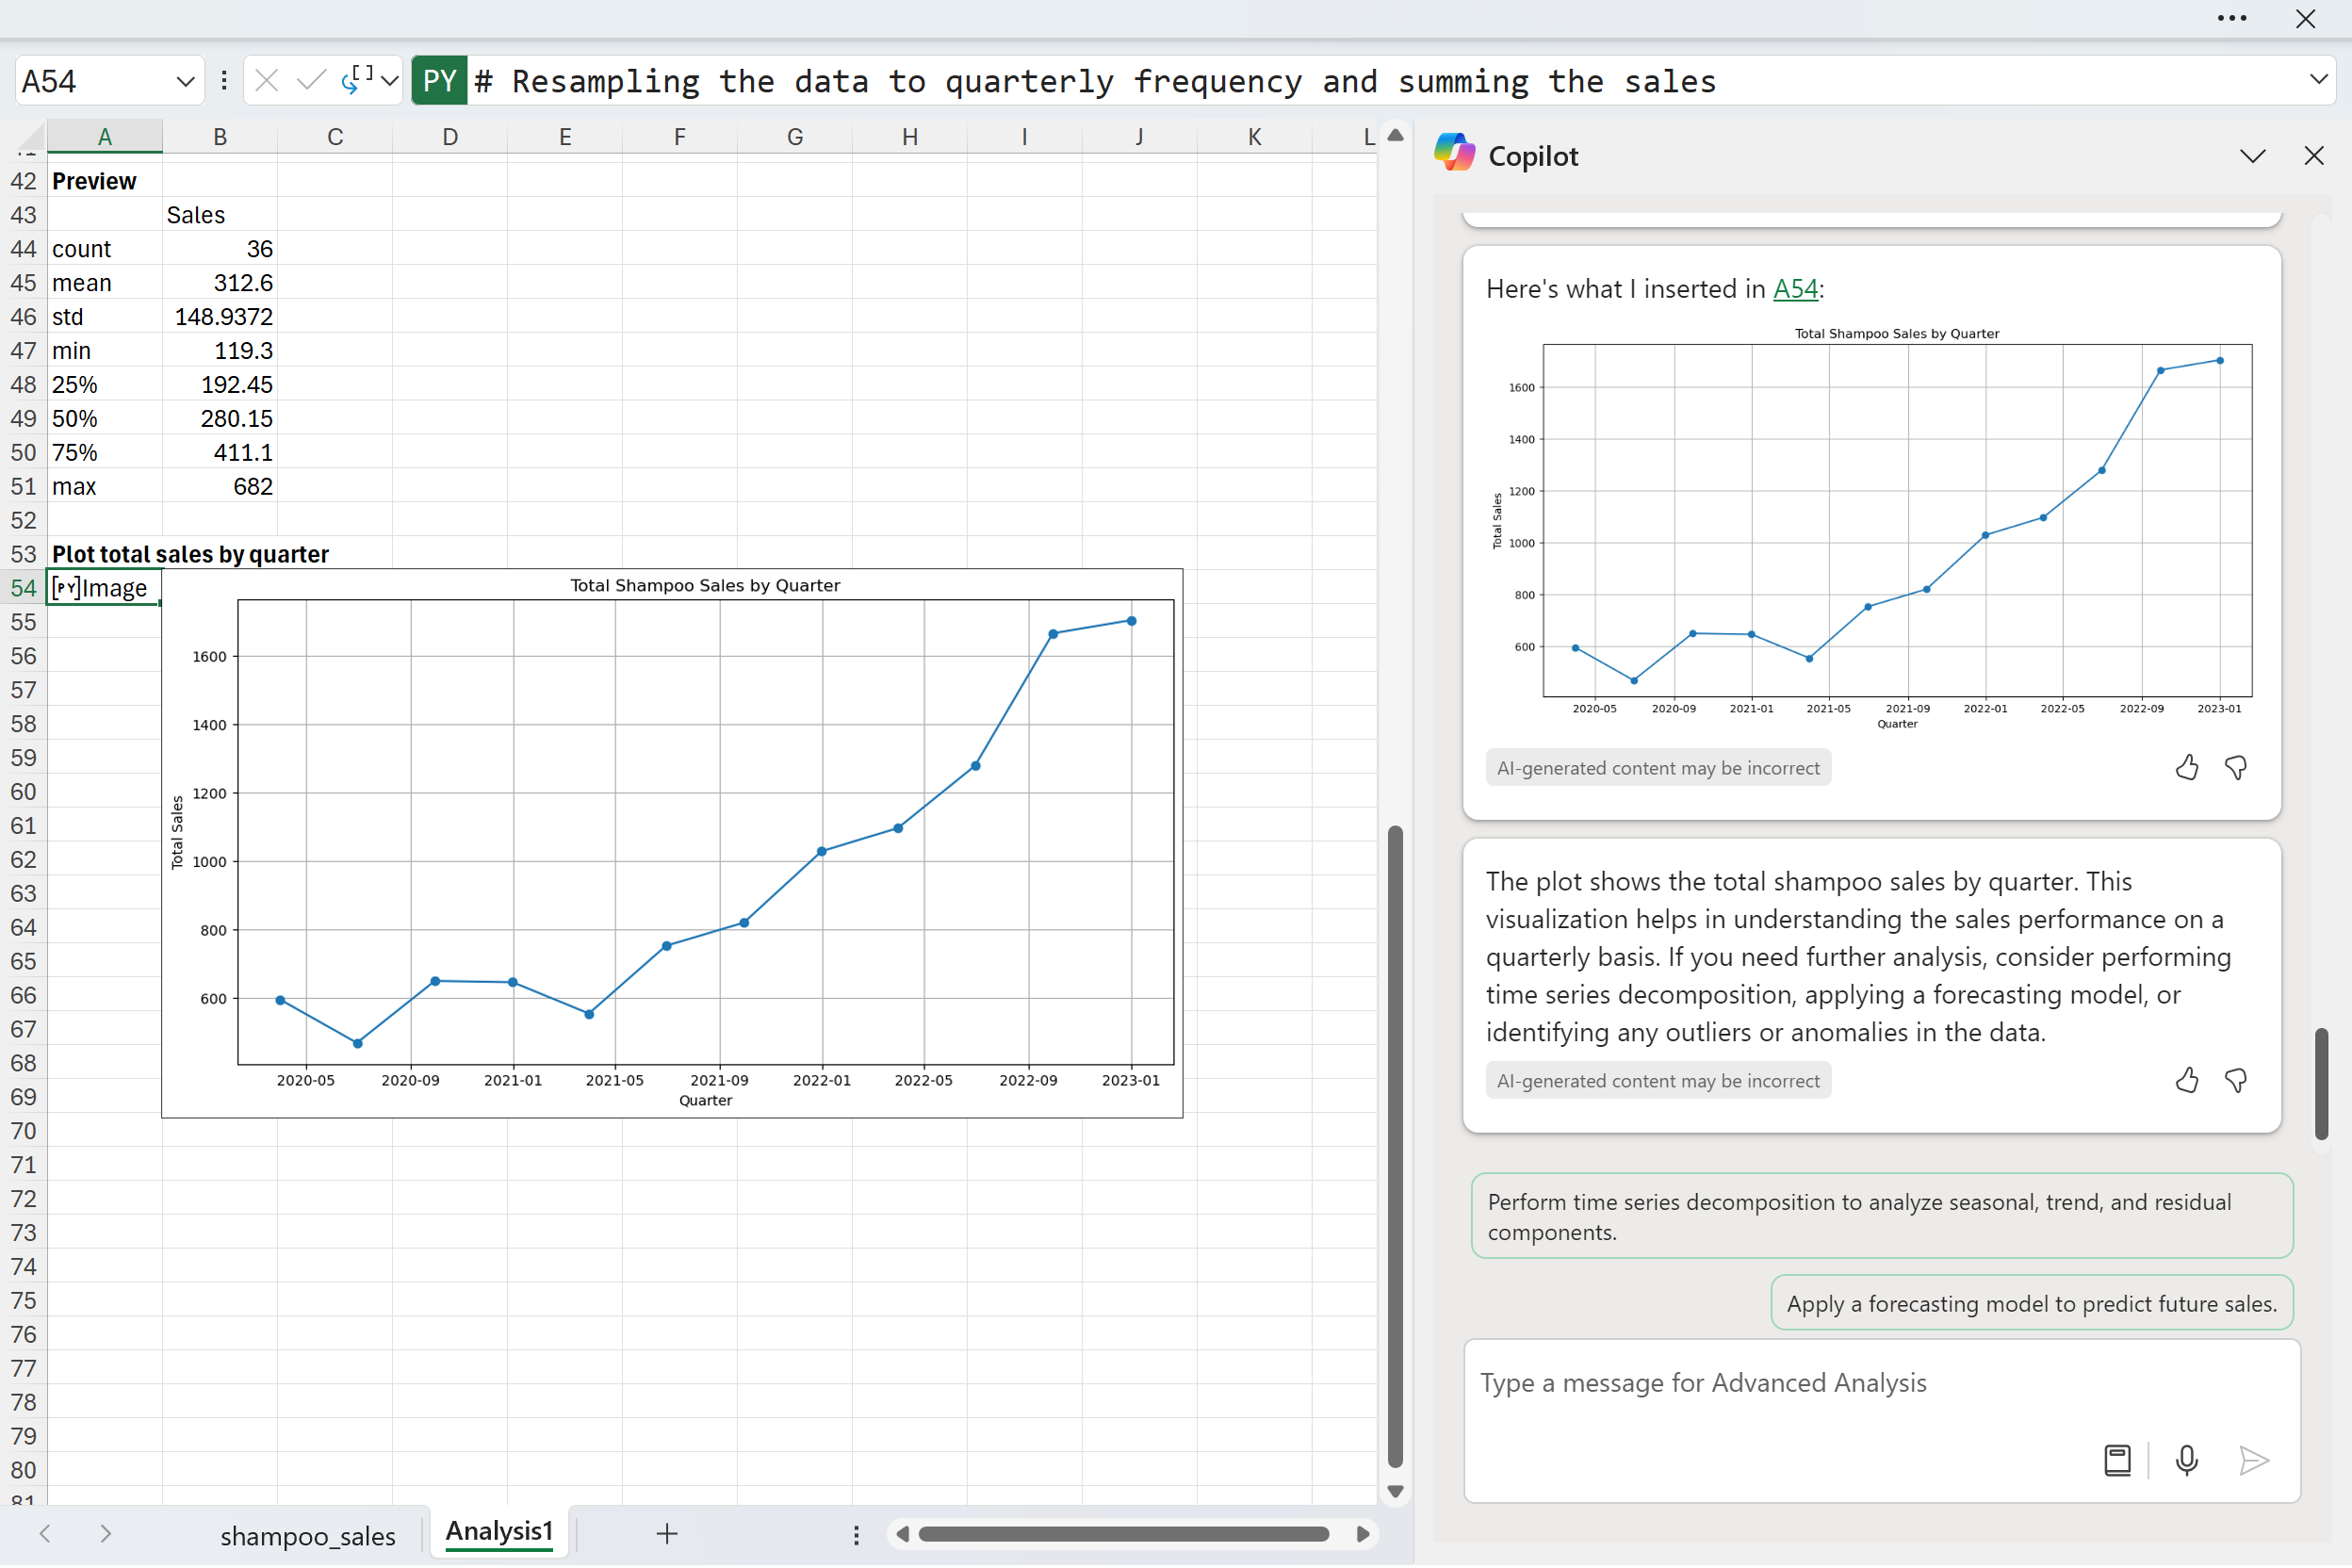2352x1568 pixels.
Task: Click the forecasting model suggestion
Action: [x=2031, y=1304]
